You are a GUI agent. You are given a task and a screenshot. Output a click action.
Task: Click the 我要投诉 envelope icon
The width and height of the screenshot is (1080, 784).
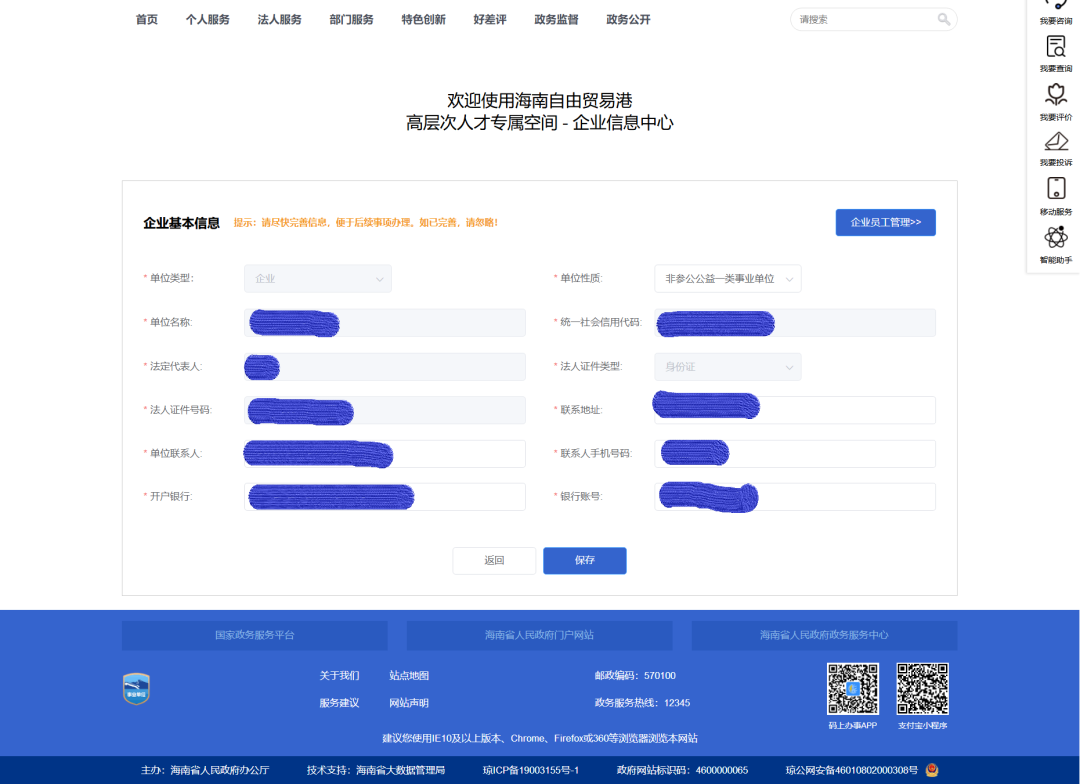(x=1055, y=142)
